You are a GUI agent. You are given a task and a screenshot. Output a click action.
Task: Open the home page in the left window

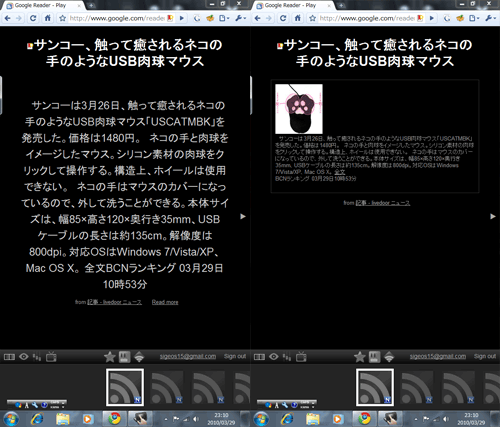point(48,18)
